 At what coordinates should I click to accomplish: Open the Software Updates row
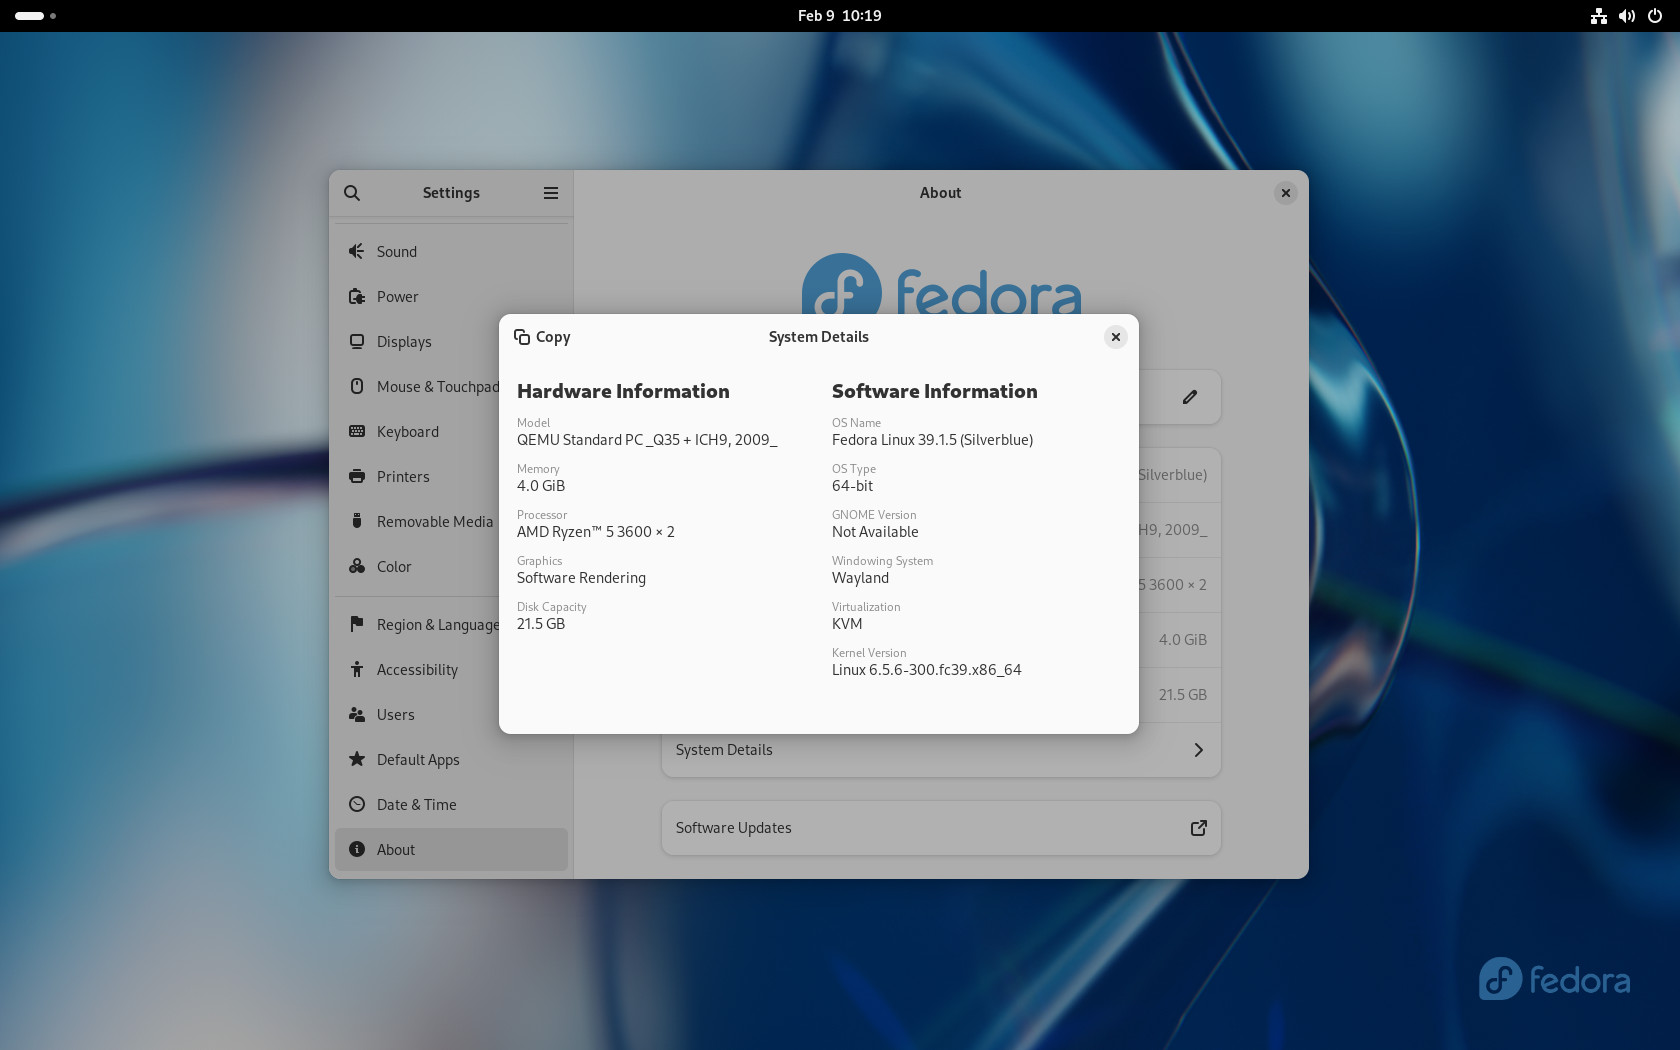(x=941, y=828)
